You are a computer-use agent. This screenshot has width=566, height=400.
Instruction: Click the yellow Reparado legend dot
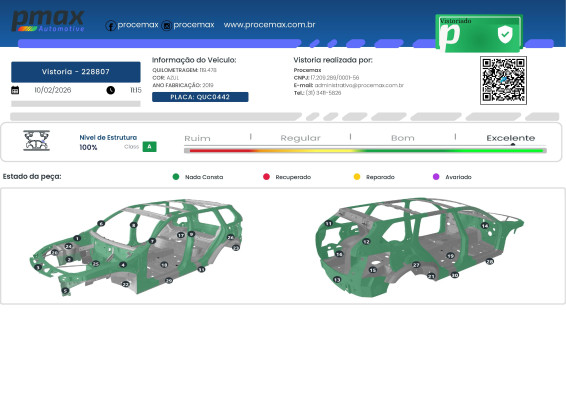point(357,177)
